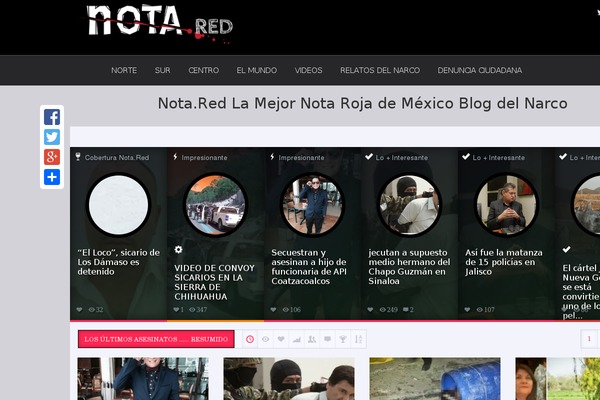Viewport: 600px width, 400px height.
Task: Like the Secuestran y asesinan card
Action: [x=273, y=310]
